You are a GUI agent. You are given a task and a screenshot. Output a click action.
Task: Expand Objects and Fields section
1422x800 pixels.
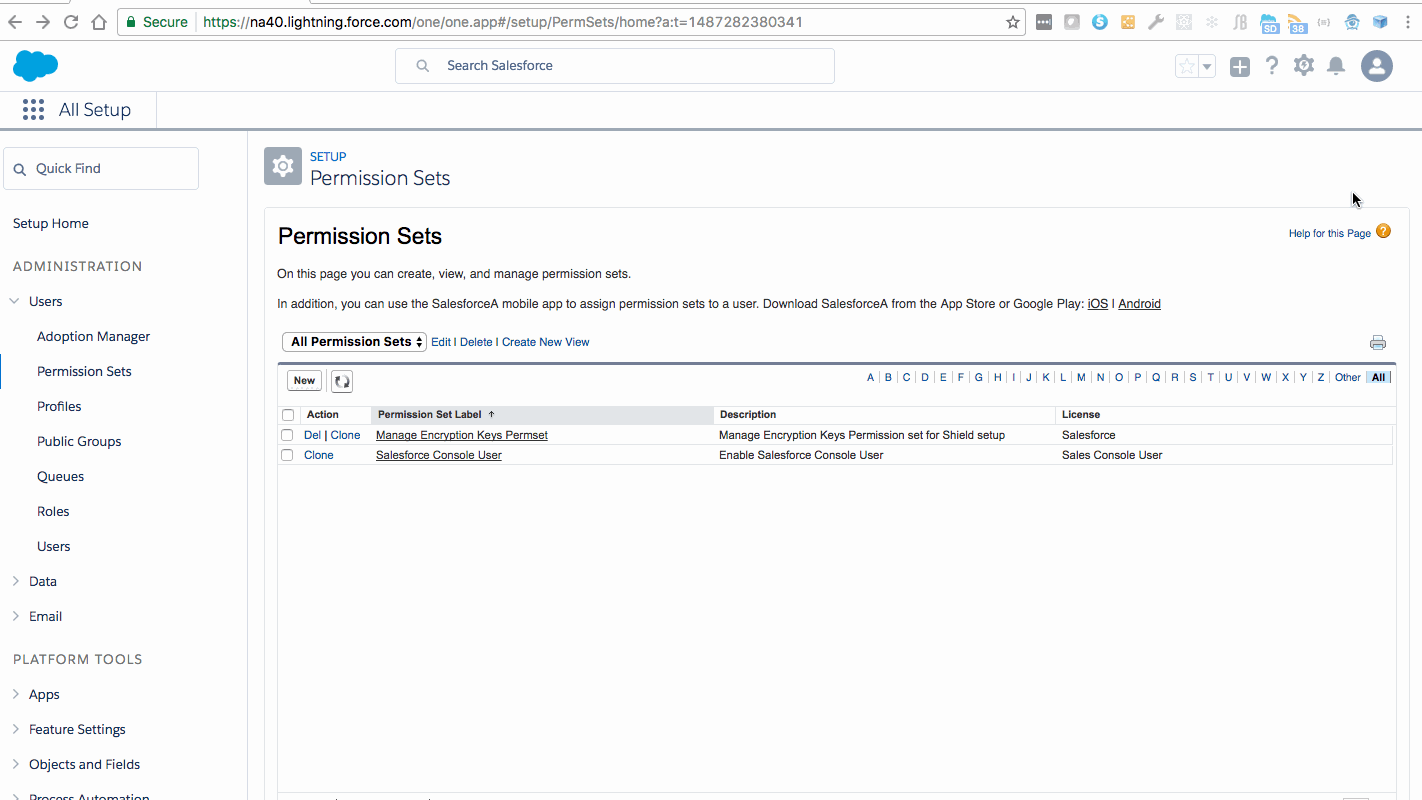(15, 764)
